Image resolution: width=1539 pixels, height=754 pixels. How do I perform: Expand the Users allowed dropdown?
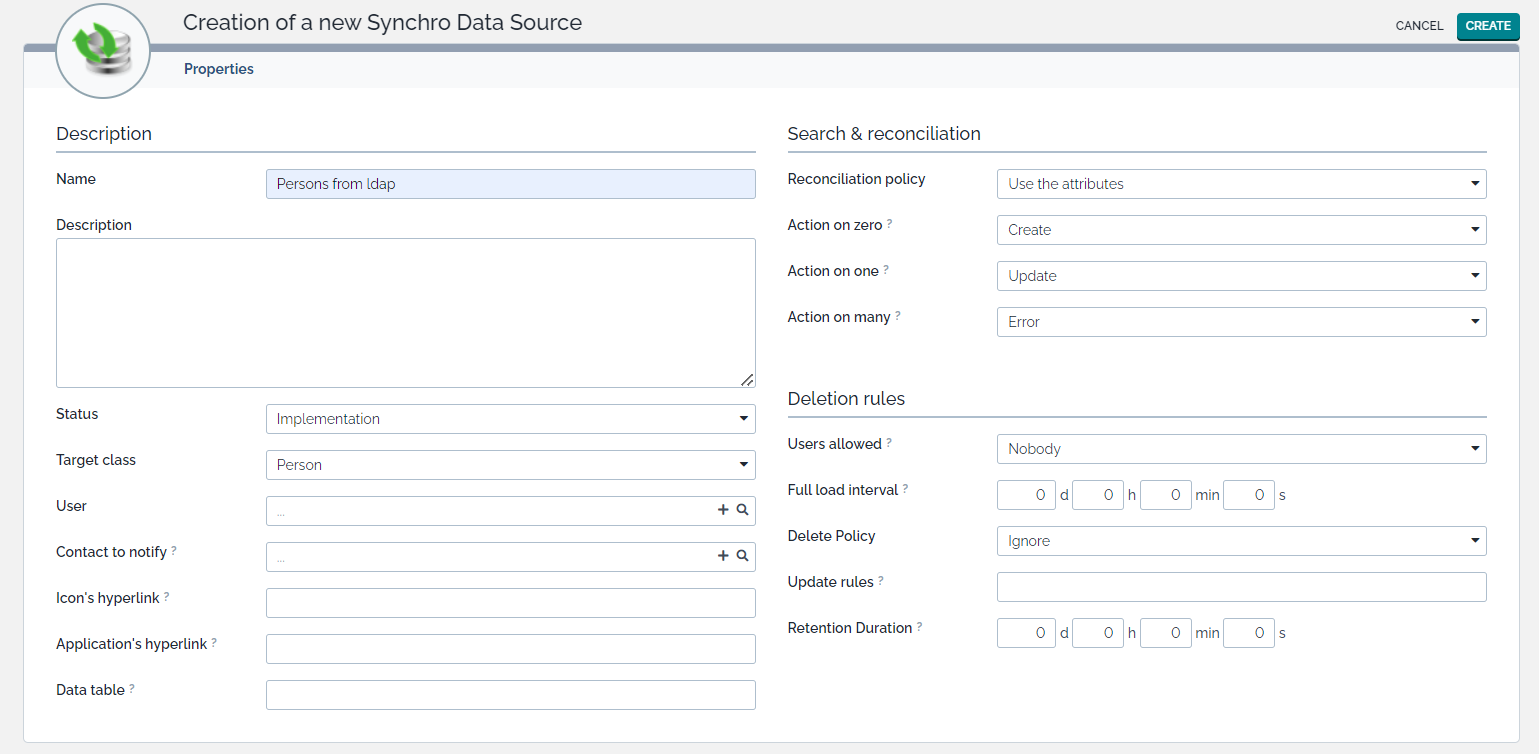point(1241,449)
